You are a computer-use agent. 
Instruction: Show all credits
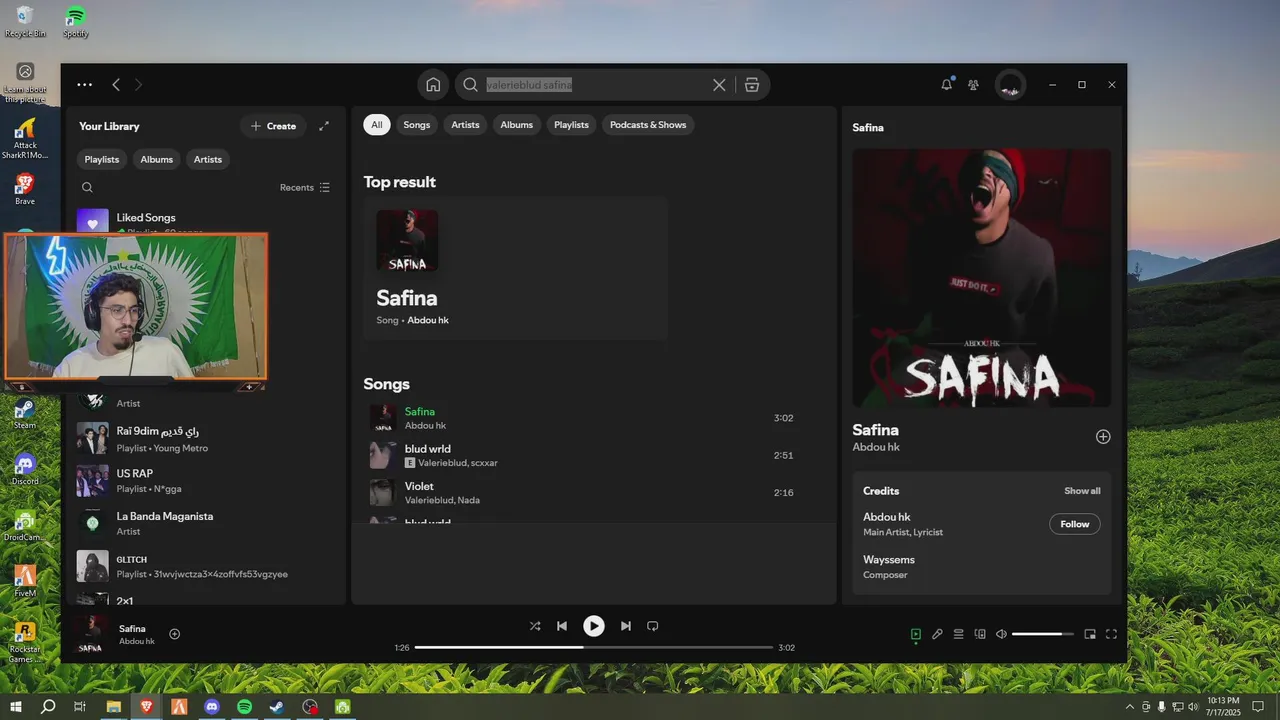click(x=1082, y=491)
